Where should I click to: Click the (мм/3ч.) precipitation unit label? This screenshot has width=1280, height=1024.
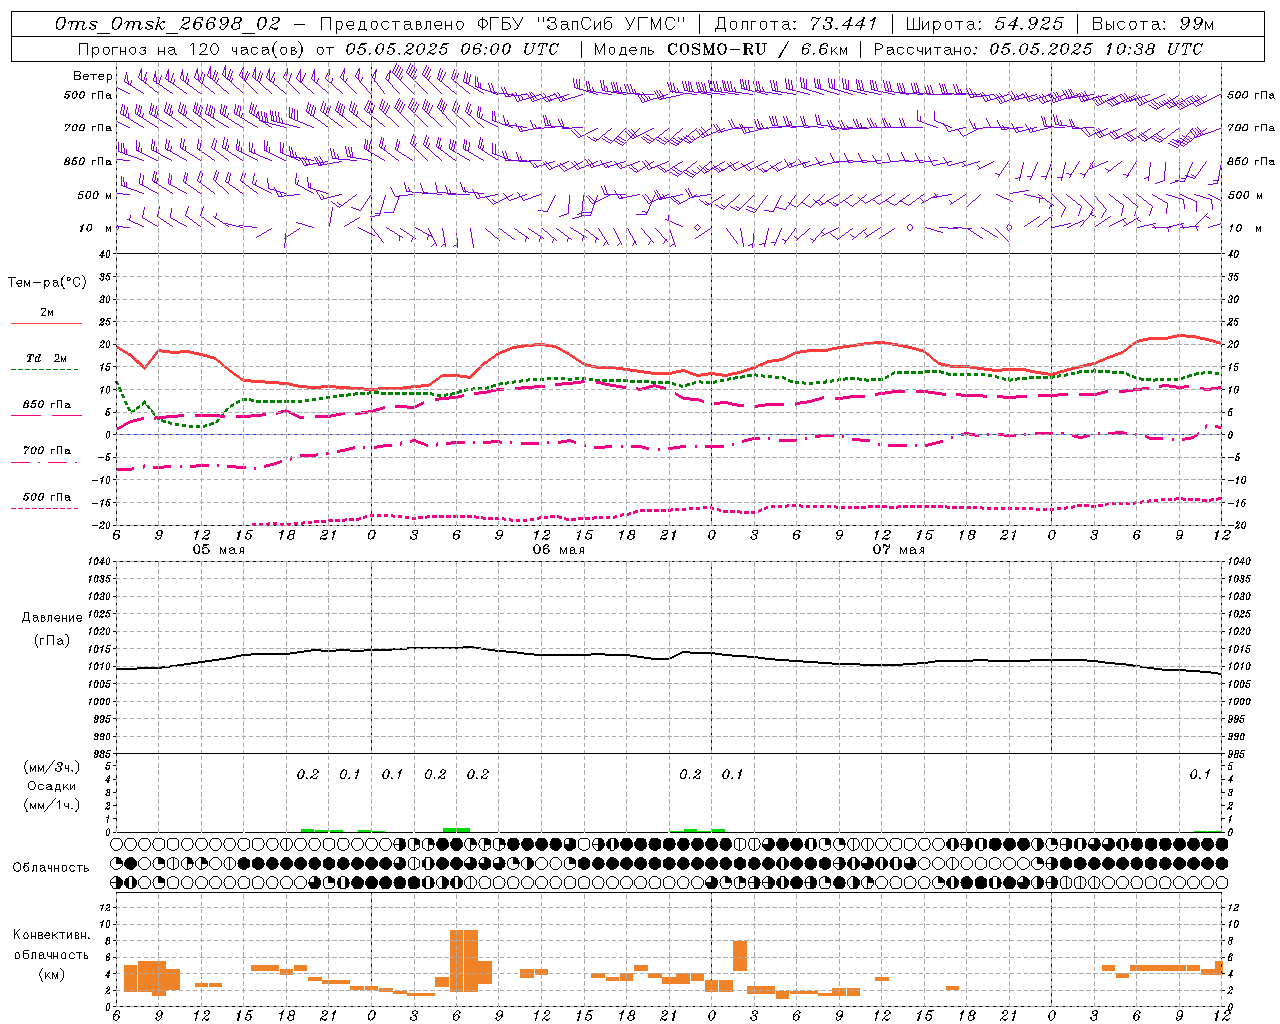pos(52,767)
